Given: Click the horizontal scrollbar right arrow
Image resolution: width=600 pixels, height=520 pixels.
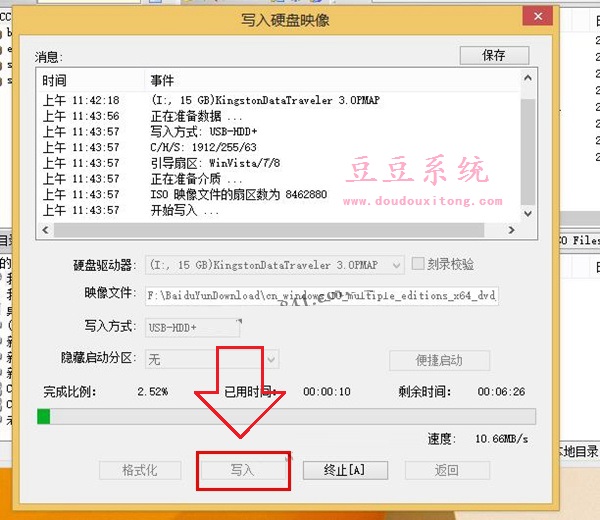Looking at the screenshot, I should [x=512, y=230].
